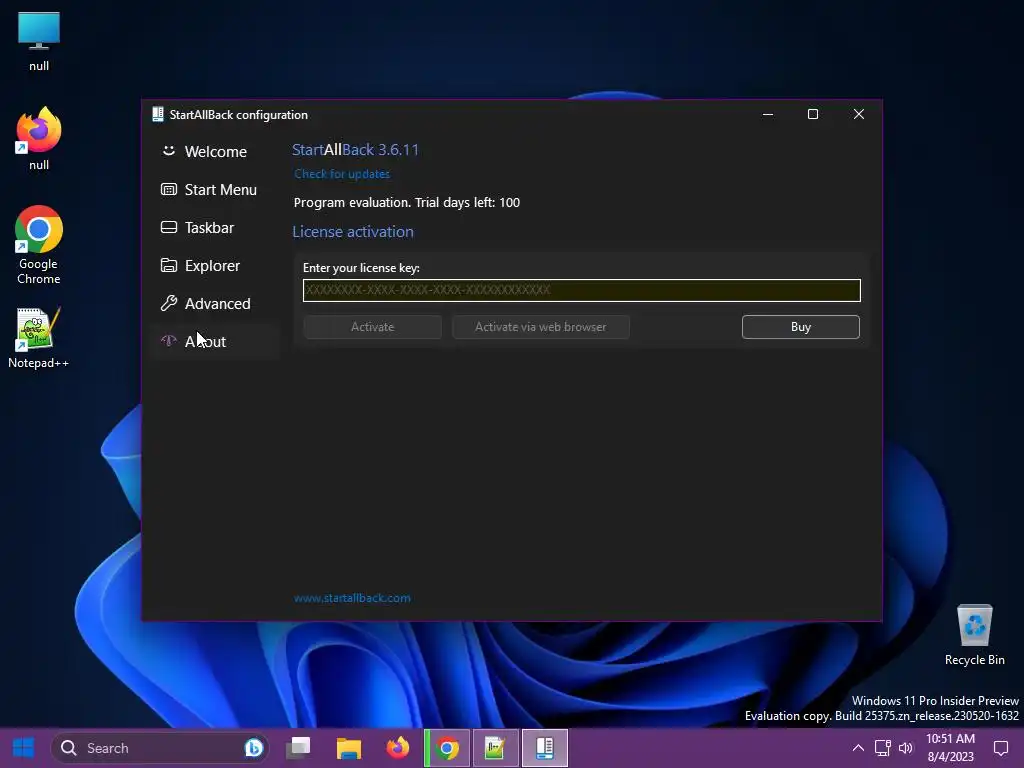Screen dimensions: 1024x768
Task: Click the umbrella icon beside About
Action: pos(168,341)
